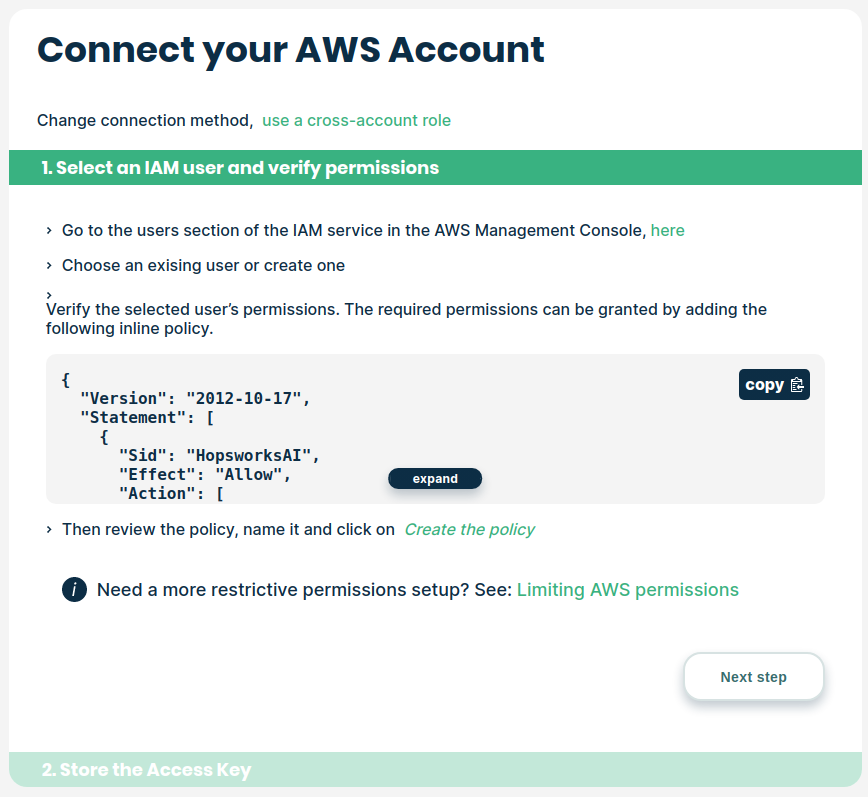Click the "Change connection method," label
868x797 pixels.
pyautogui.click(x=145, y=121)
